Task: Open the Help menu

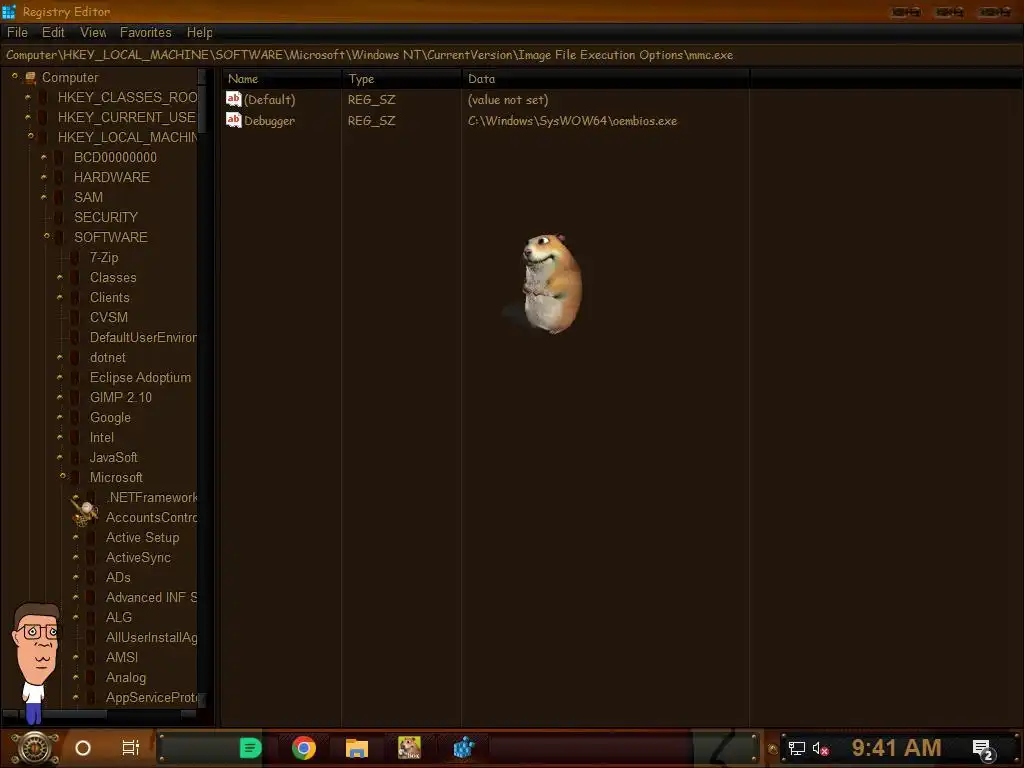Action: pyautogui.click(x=199, y=32)
